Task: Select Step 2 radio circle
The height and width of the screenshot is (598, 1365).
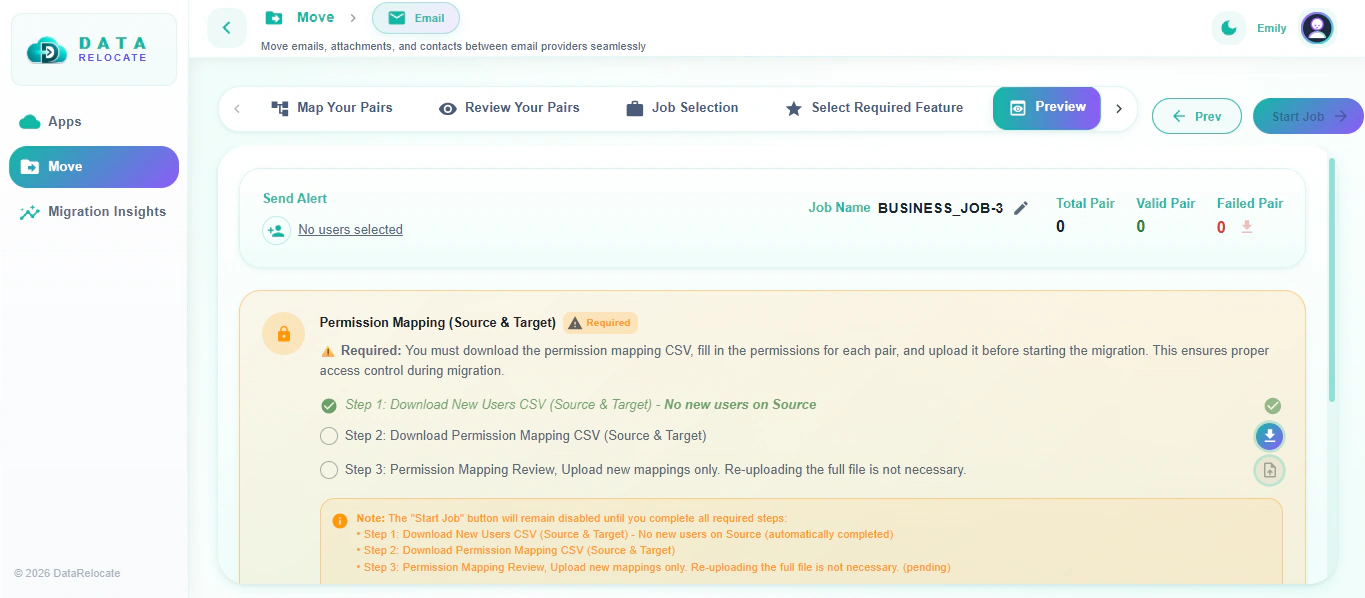Action: click(329, 436)
